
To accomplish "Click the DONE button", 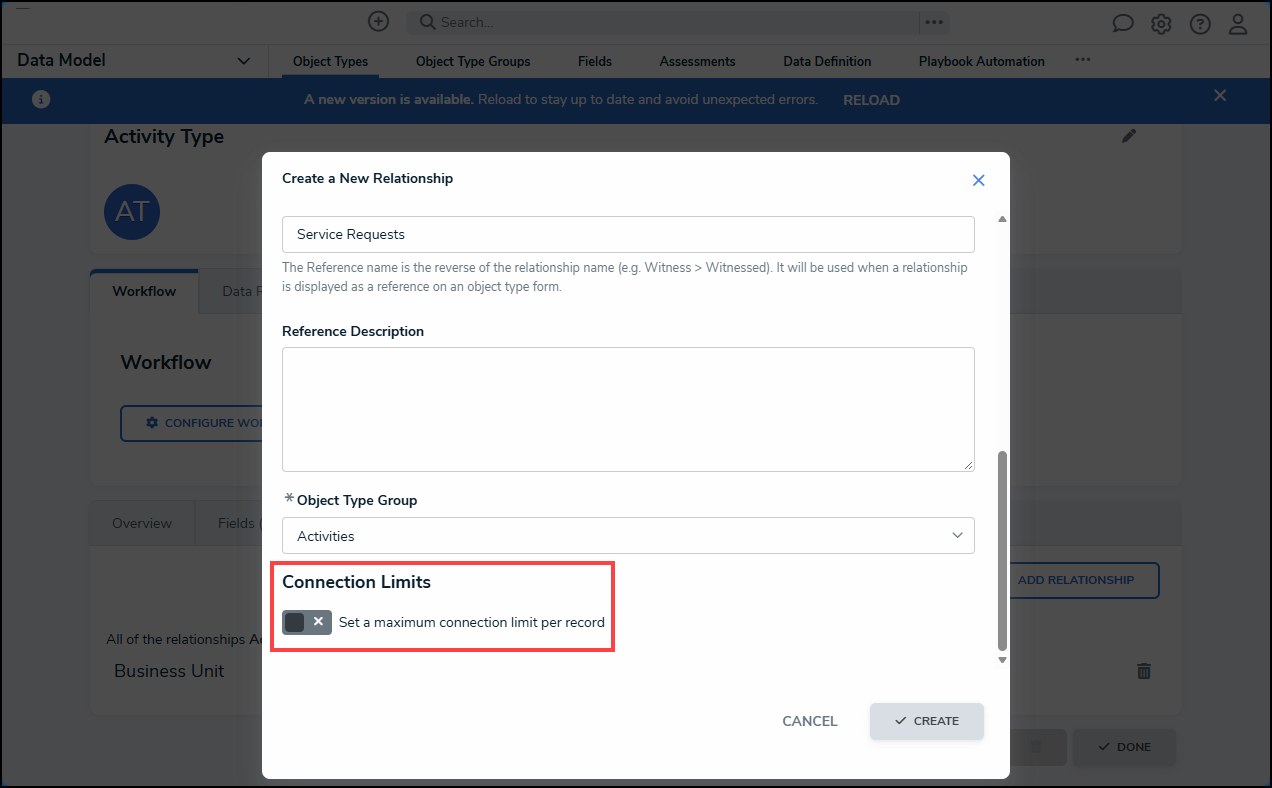I will (x=1125, y=747).
